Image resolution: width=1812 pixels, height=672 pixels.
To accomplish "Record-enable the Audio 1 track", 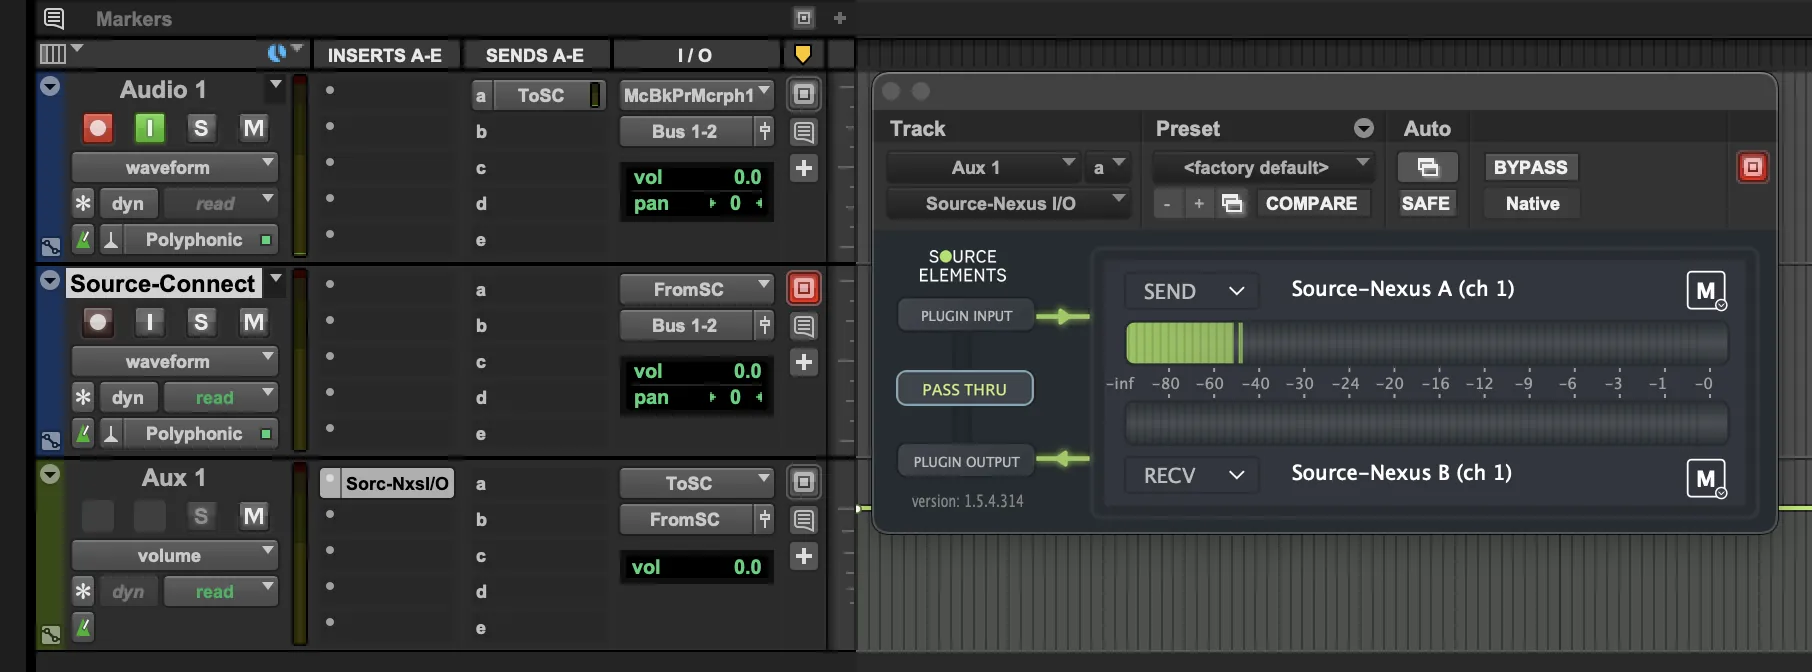I will [x=97, y=128].
